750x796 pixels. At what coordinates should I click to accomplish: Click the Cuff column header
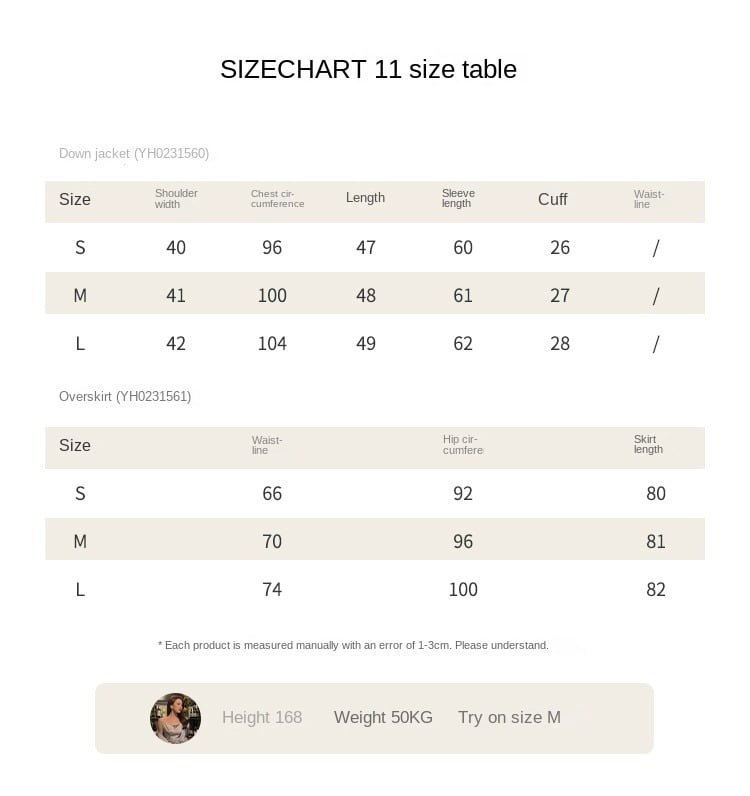pos(552,199)
